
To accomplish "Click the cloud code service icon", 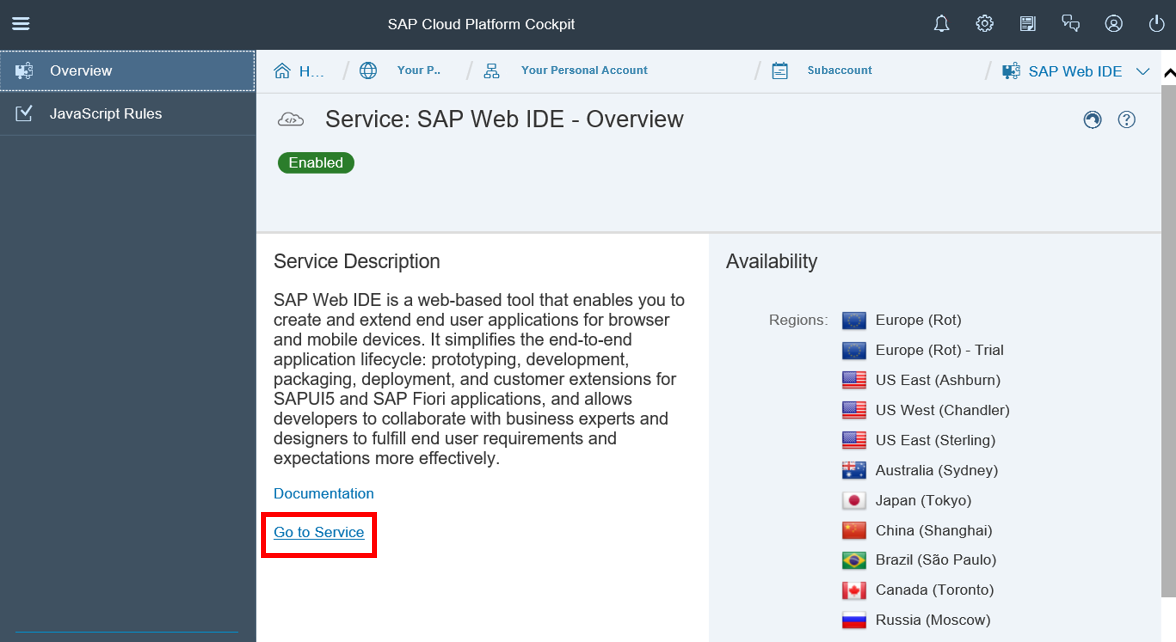I will [291, 119].
